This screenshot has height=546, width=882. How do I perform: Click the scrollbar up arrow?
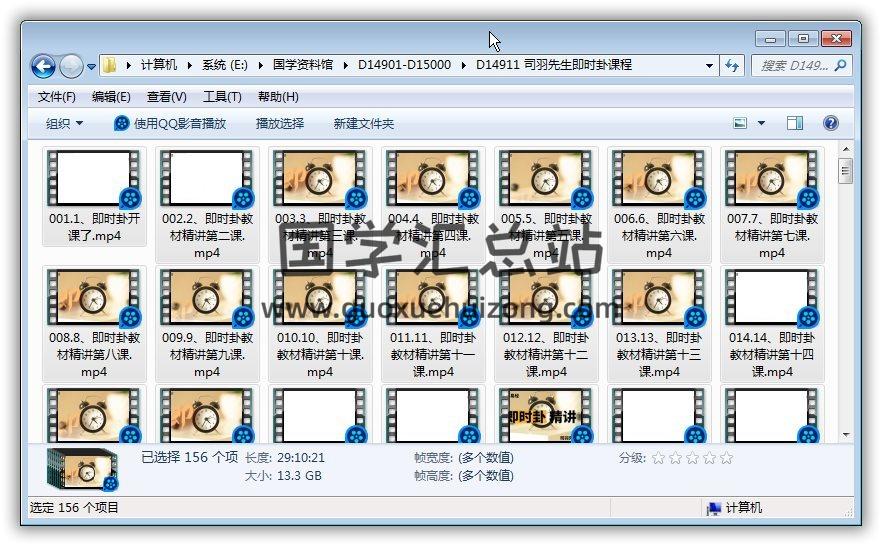(845, 149)
